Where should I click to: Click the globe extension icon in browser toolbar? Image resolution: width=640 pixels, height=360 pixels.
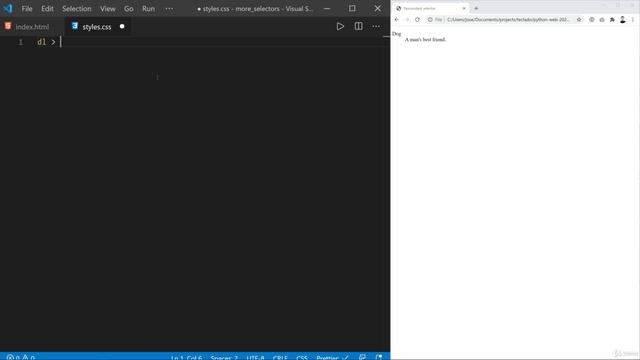pyautogui.click(x=591, y=20)
